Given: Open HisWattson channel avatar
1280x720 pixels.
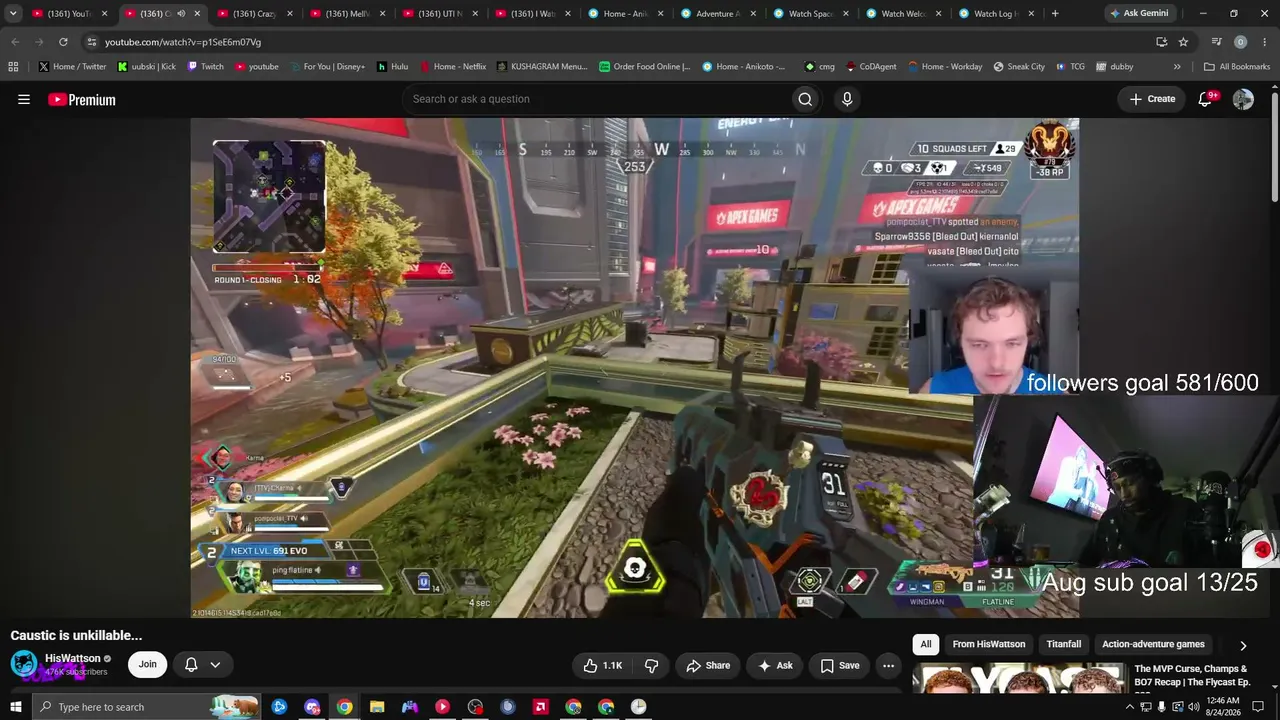Looking at the screenshot, I should point(24,664).
